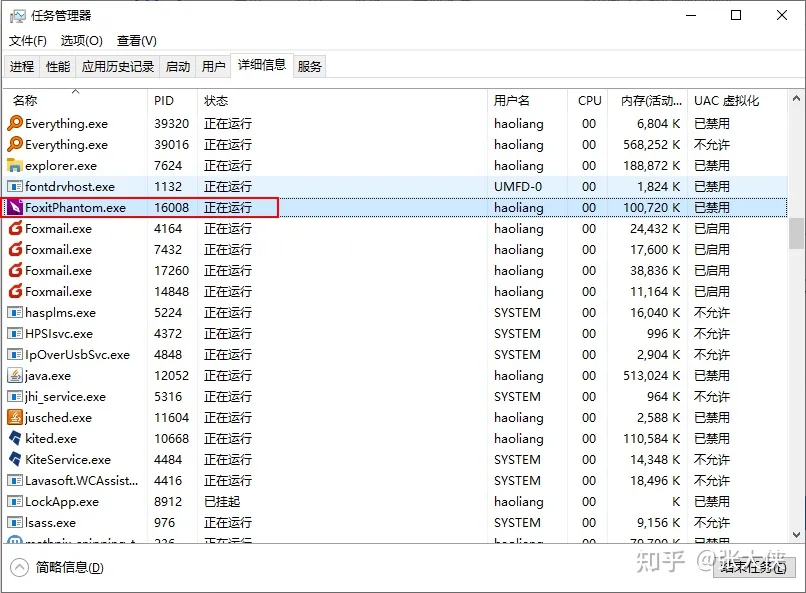Click the kited.exe Kite icon

(x=15, y=438)
